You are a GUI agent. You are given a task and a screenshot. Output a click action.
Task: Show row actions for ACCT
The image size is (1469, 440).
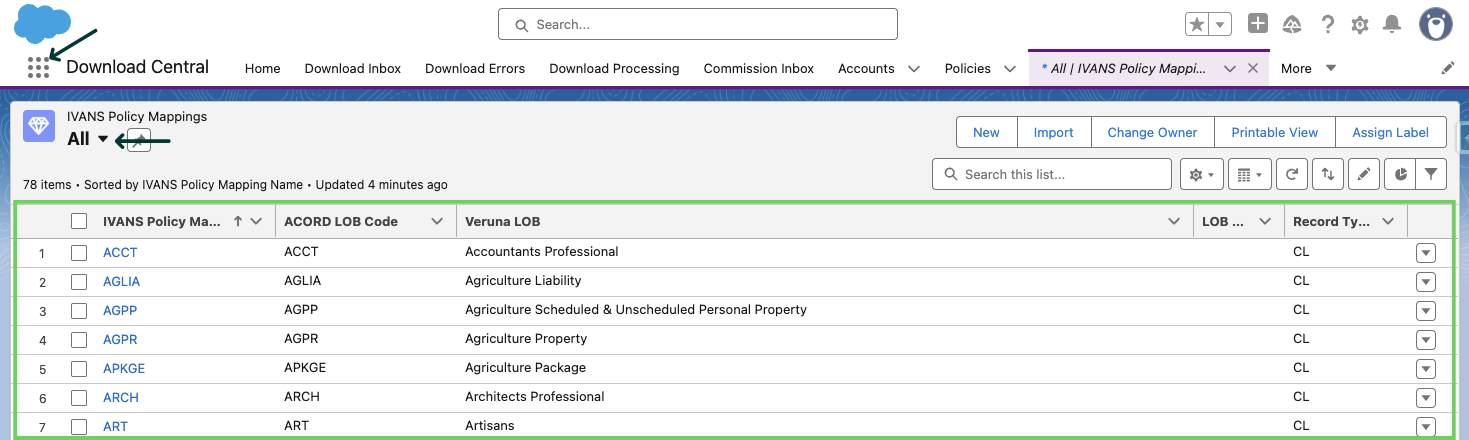(1426, 253)
